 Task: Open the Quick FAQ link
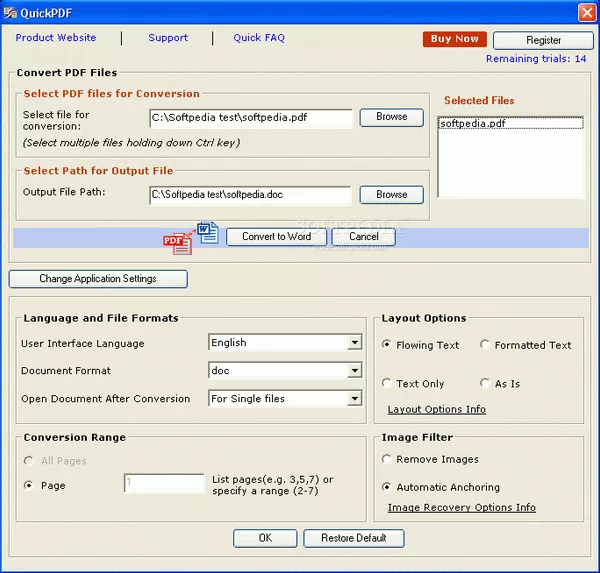(259, 38)
